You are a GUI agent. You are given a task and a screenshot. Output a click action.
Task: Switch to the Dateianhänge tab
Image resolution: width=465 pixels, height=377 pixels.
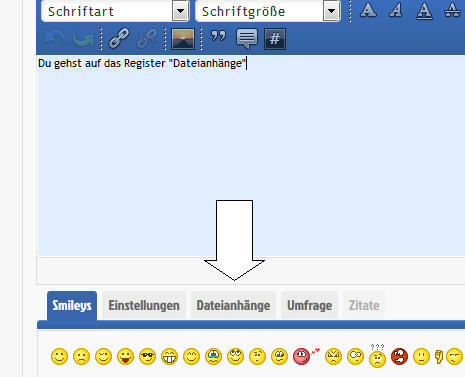(x=233, y=305)
